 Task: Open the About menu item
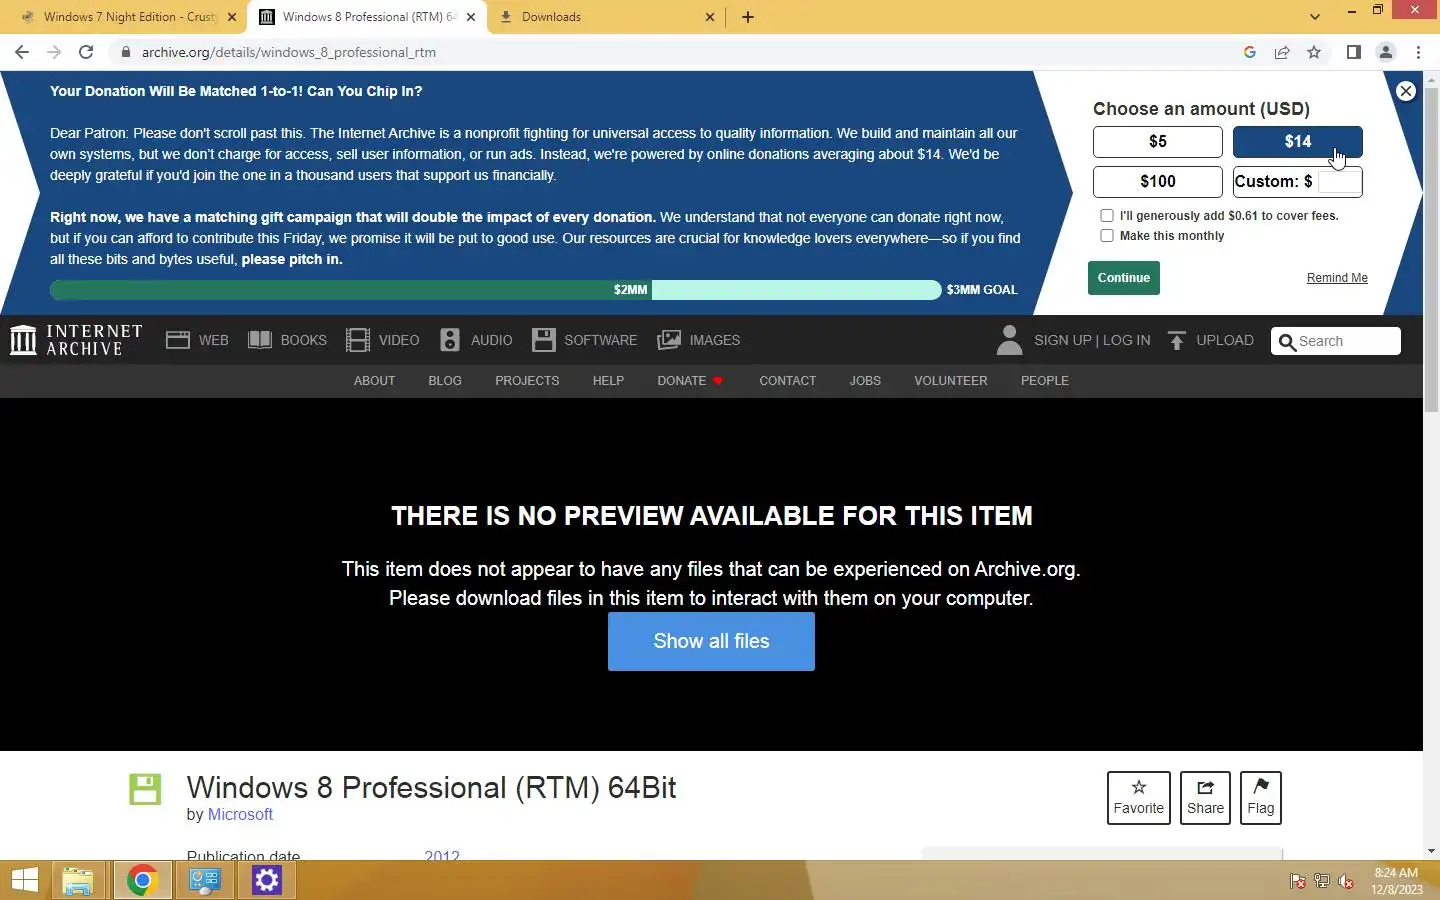point(374,381)
